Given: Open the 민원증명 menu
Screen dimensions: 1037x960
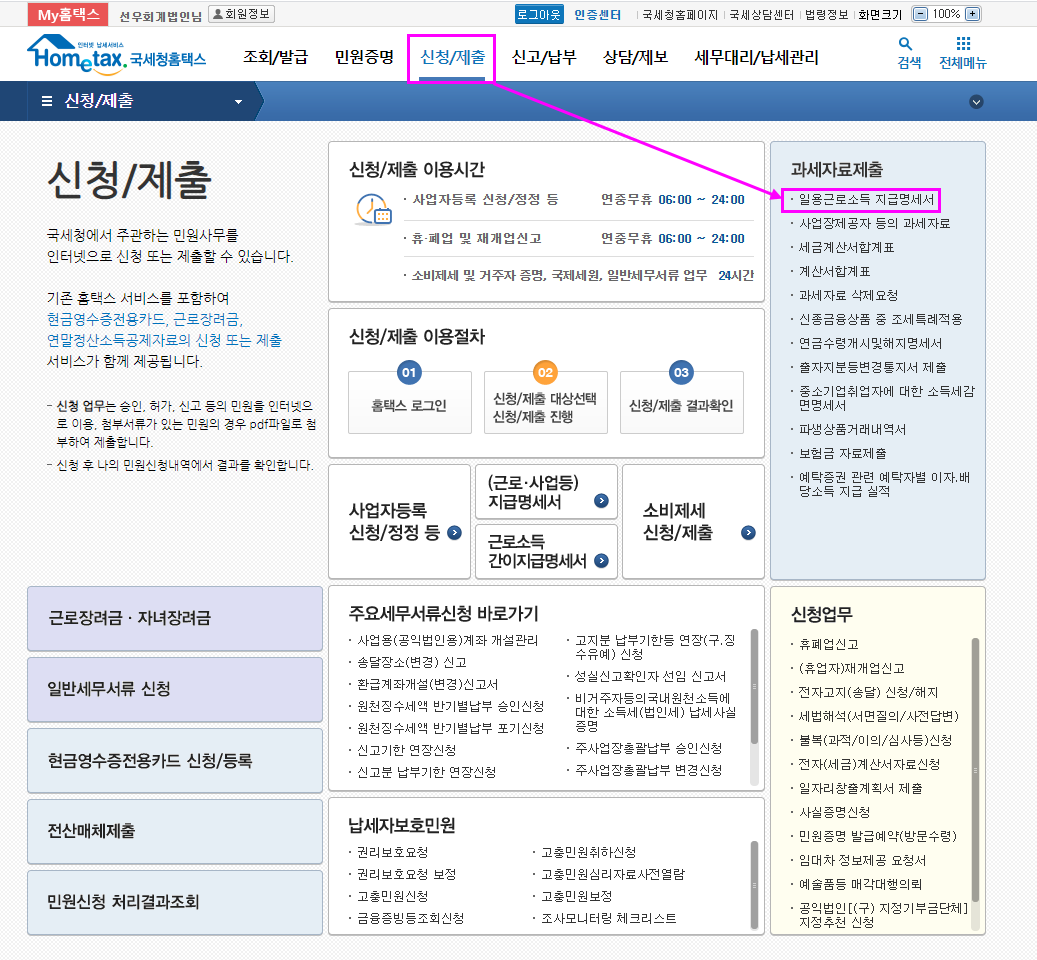Looking at the screenshot, I should click(364, 58).
